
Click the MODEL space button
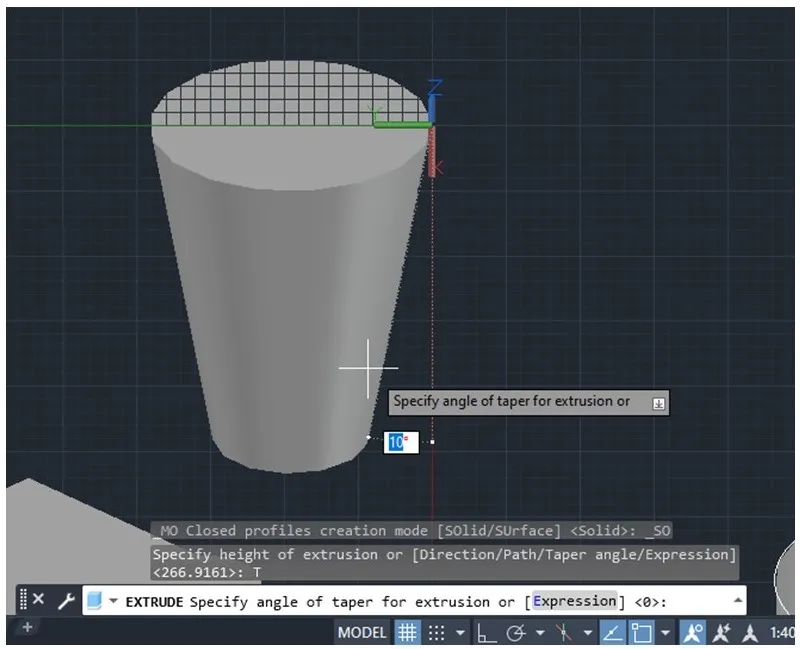(x=362, y=632)
